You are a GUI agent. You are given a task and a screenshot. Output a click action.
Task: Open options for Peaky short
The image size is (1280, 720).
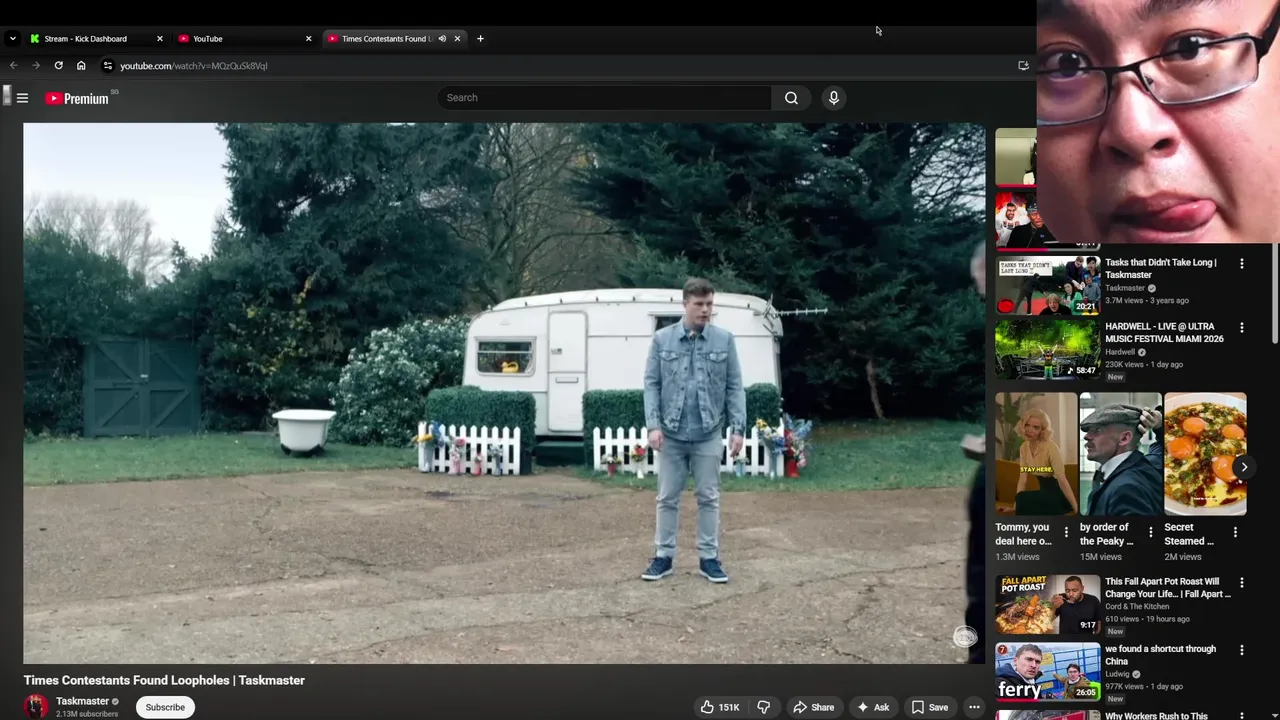[x=1150, y=532]
